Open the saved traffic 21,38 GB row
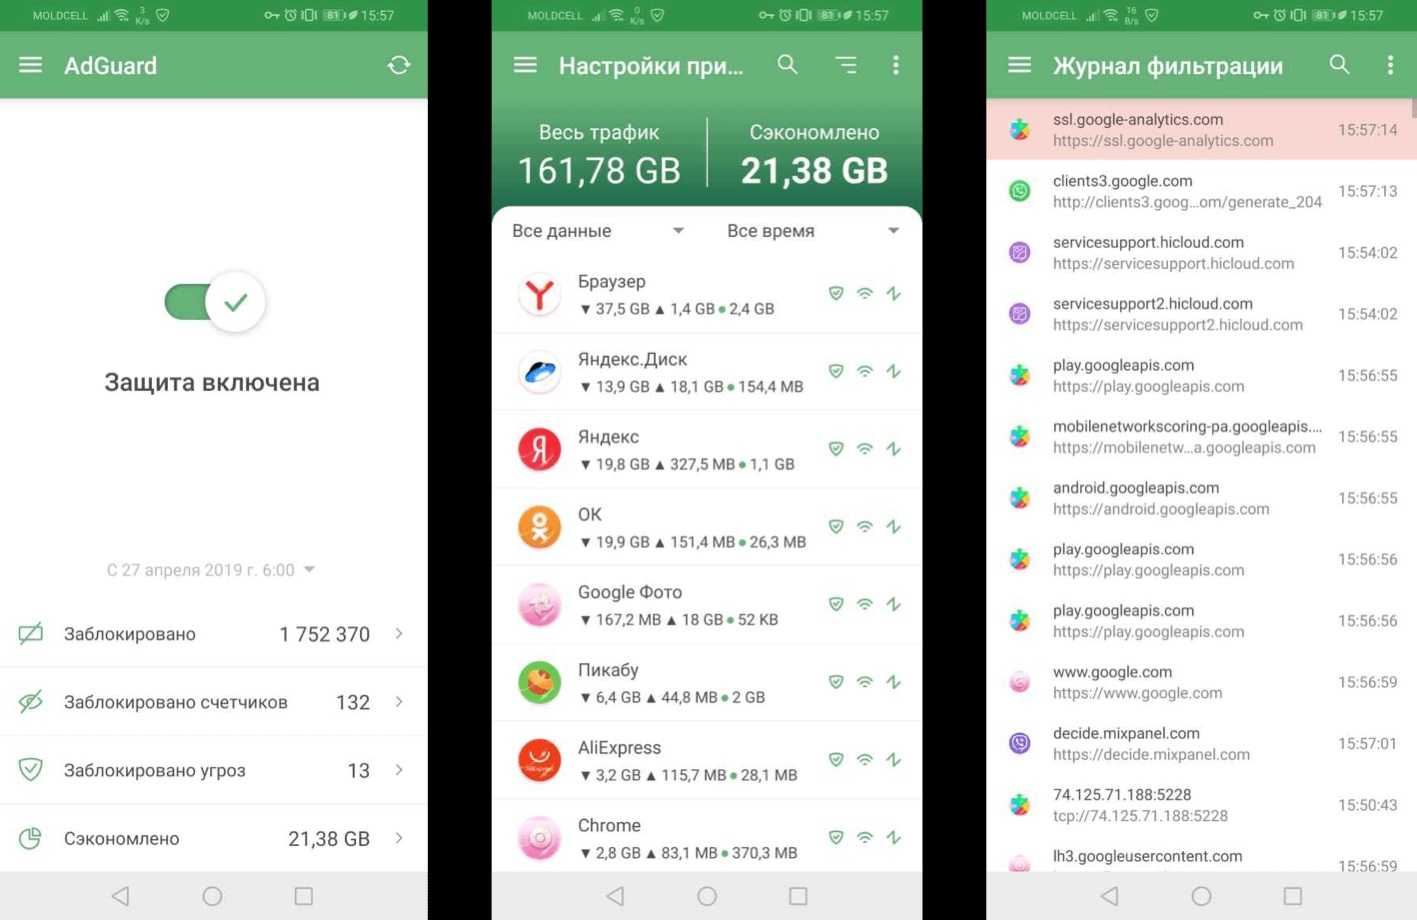This screenshot has width=1417, height=920. (x=214, y=838)
